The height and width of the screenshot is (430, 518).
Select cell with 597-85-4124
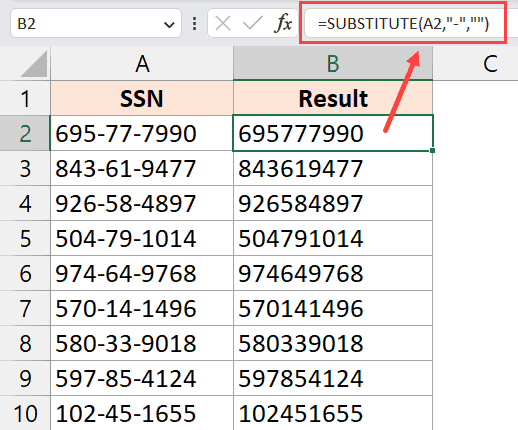point(142,378)
